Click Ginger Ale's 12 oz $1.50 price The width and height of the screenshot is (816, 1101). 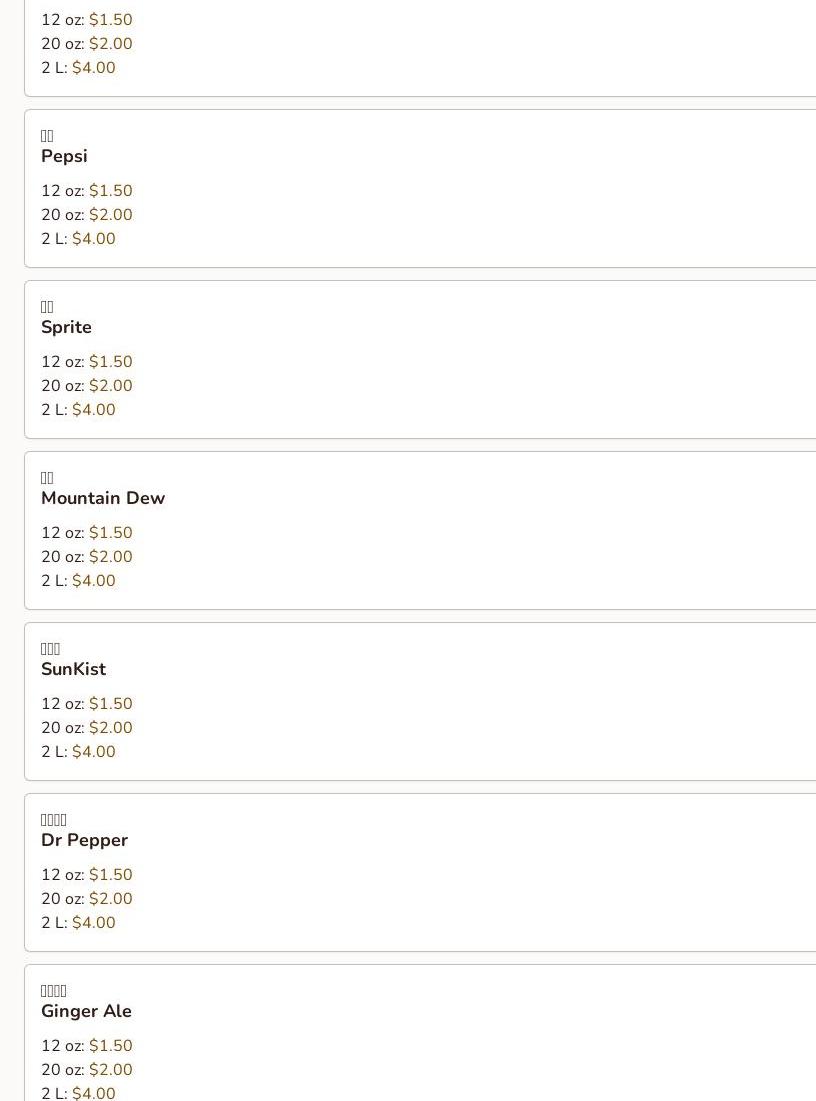point(110,1046)
